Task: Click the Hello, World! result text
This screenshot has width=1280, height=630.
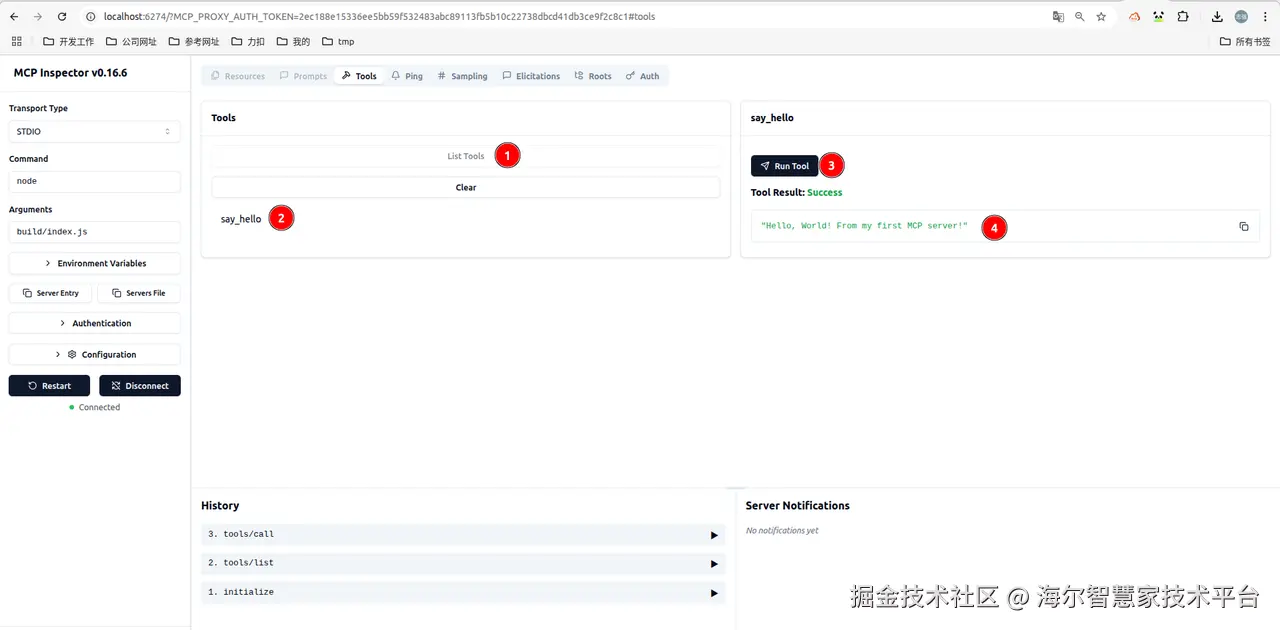Action: (x=865, y=226)
